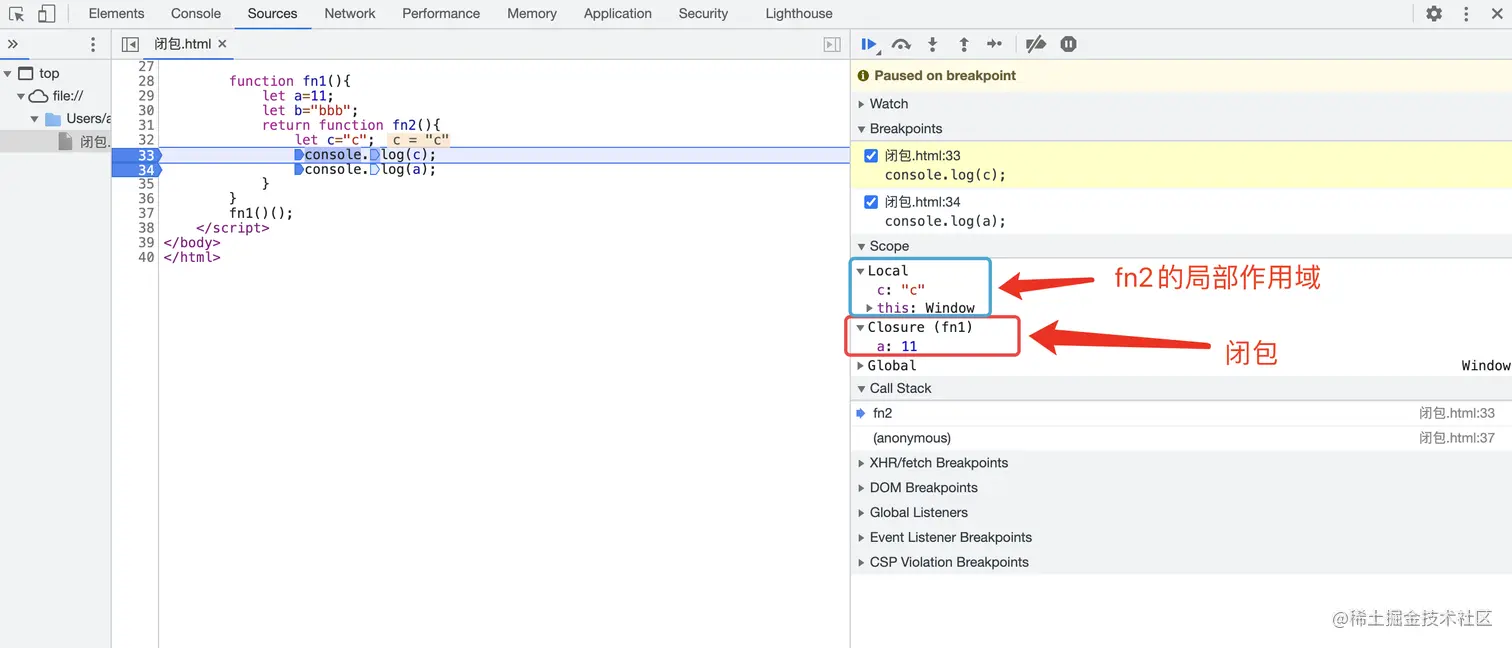Toggle pause on exceptions icon
1512x648 pixels.
[x=1068, y=44]
